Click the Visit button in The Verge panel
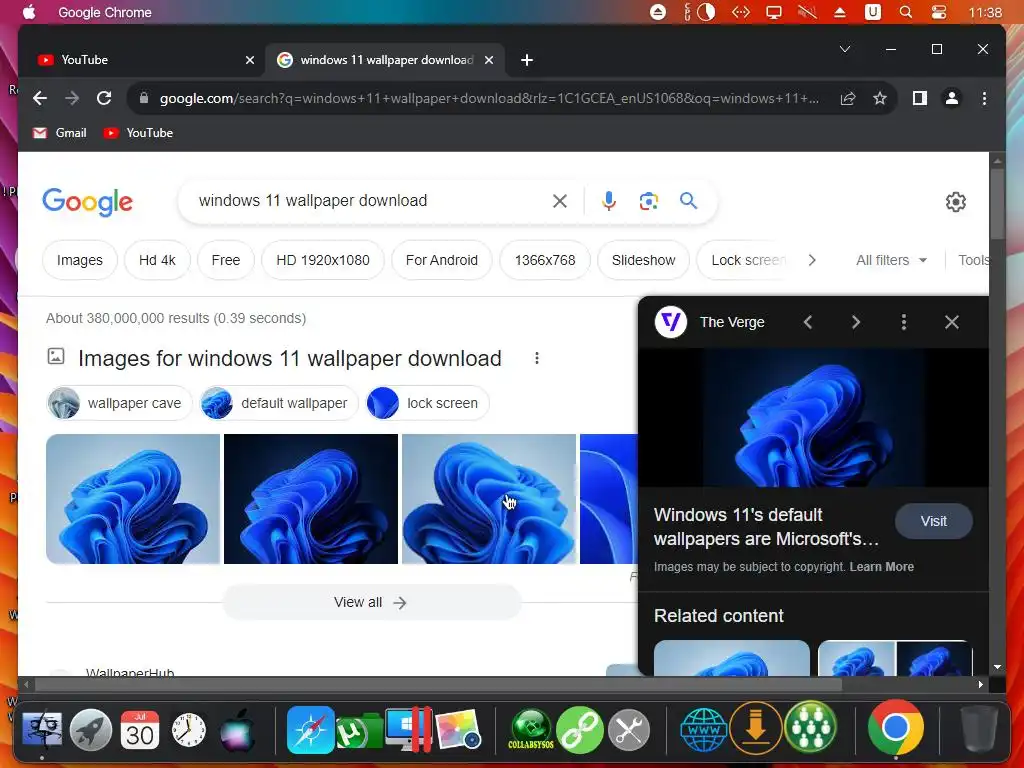Image resolution: width=1024 pixels, height=768 pixels. point(933,521)
